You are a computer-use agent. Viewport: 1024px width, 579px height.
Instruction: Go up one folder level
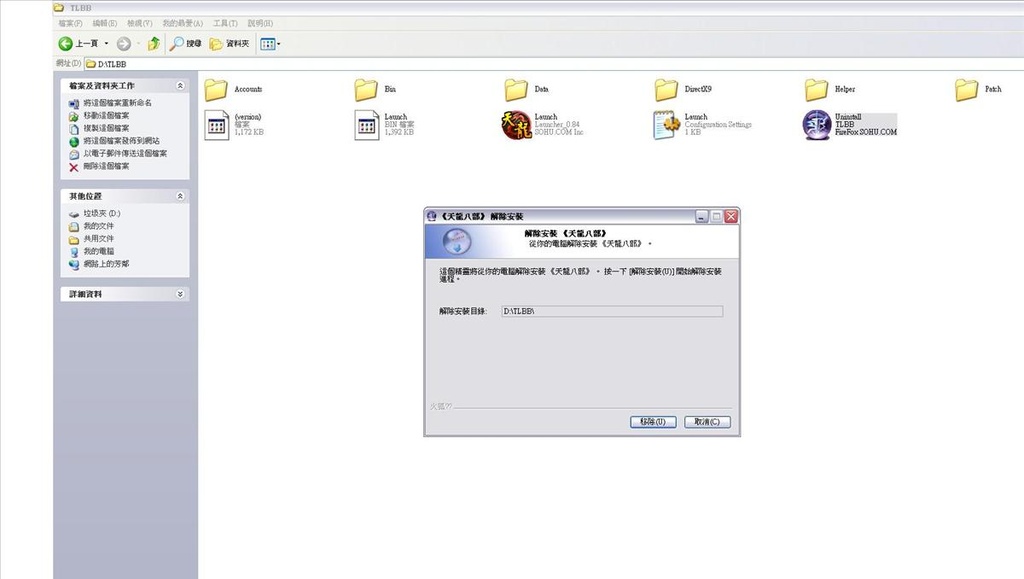[154, 44]
